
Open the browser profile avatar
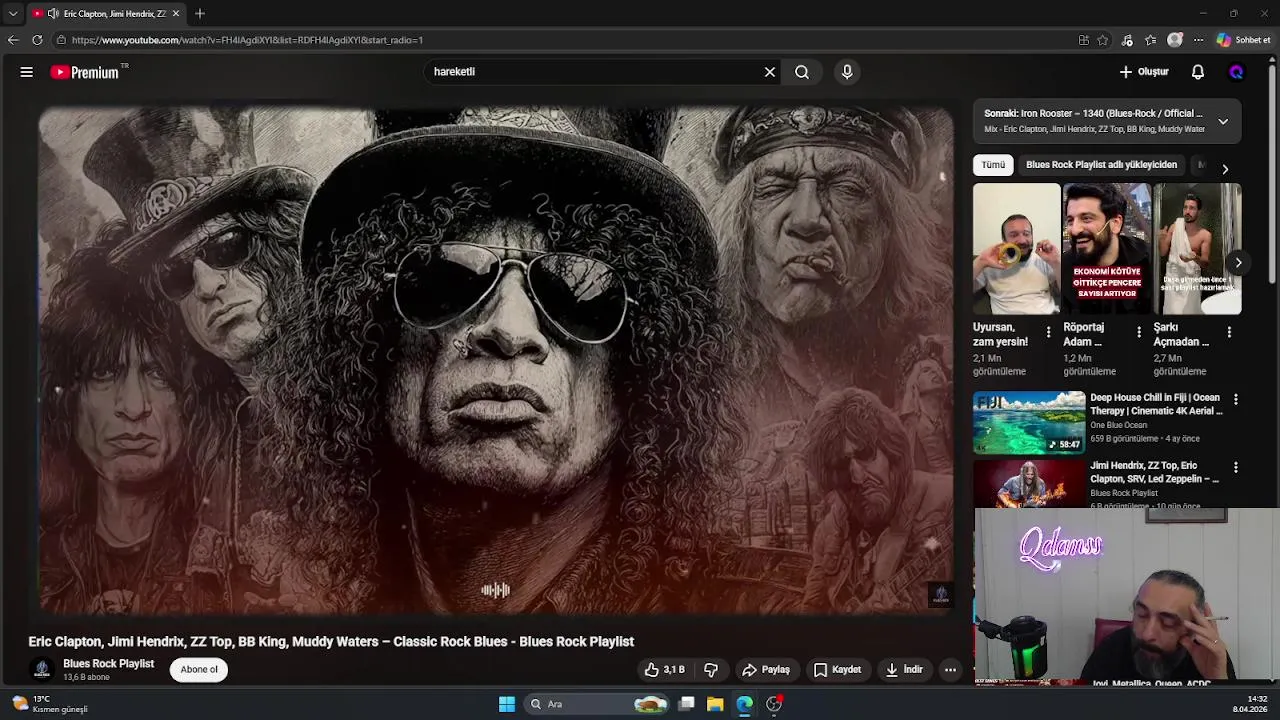tap(1175, 40)
